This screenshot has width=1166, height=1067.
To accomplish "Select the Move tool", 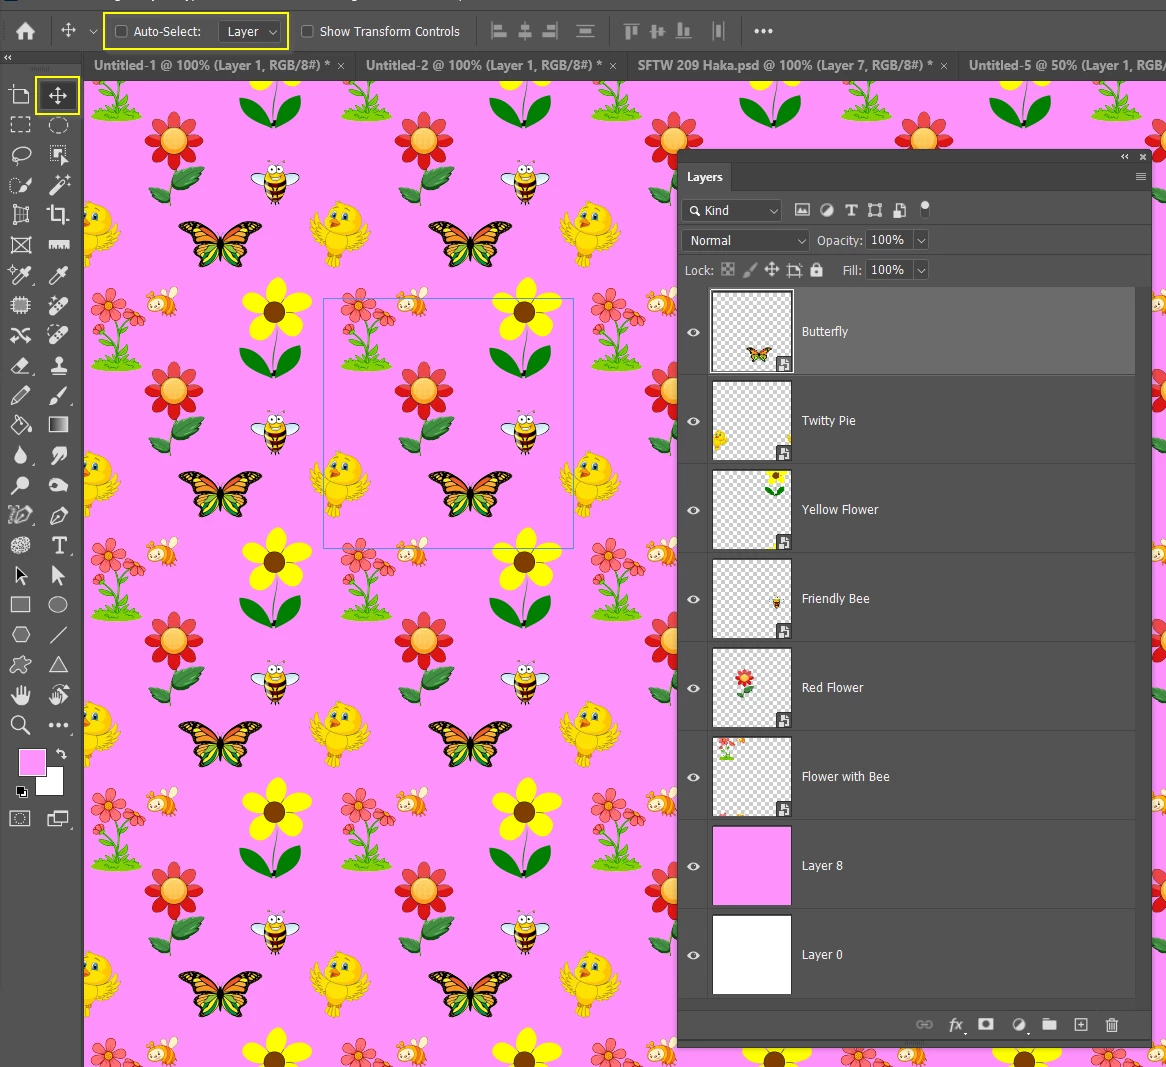I will click(x=57, y=95).
